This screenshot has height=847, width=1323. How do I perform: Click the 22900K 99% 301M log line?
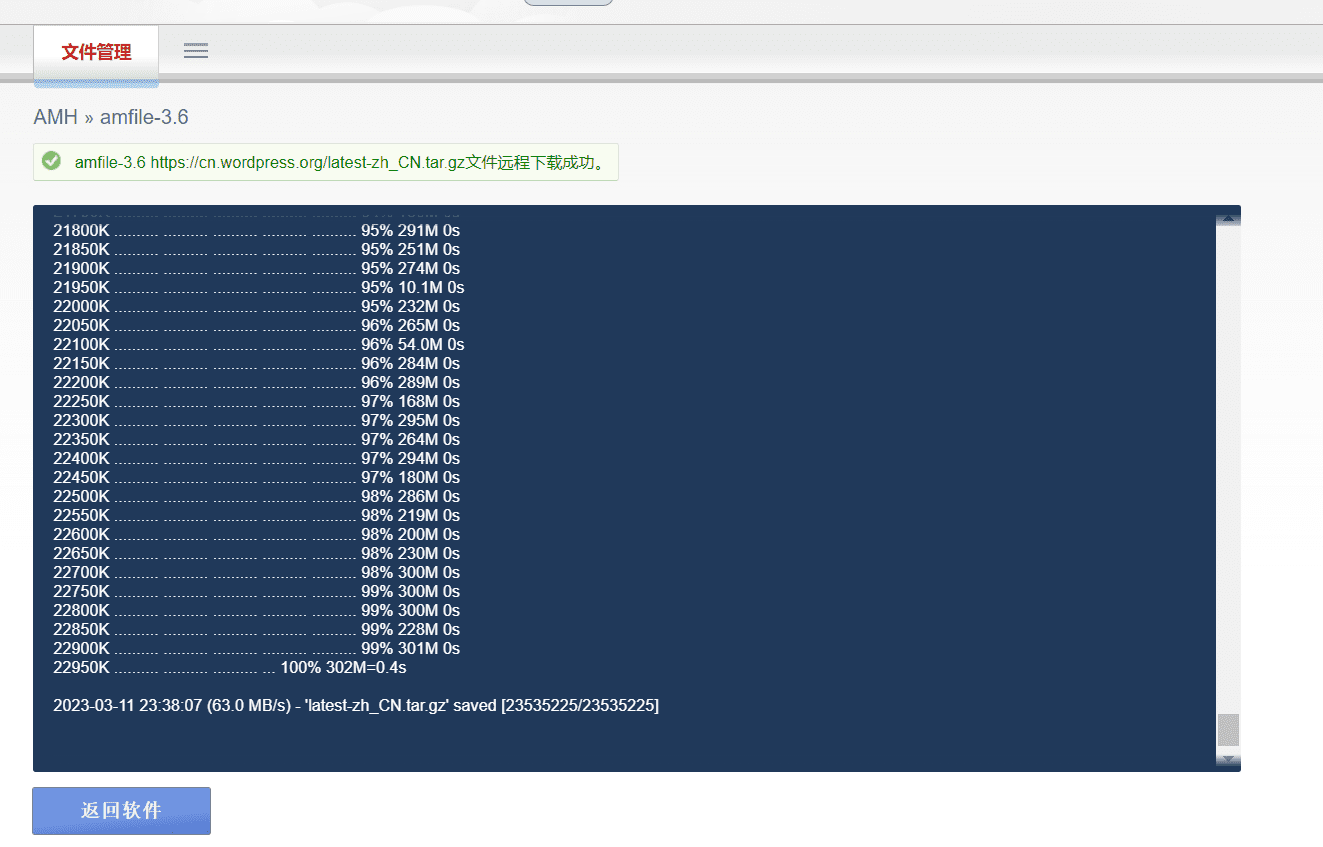point(256,648)
